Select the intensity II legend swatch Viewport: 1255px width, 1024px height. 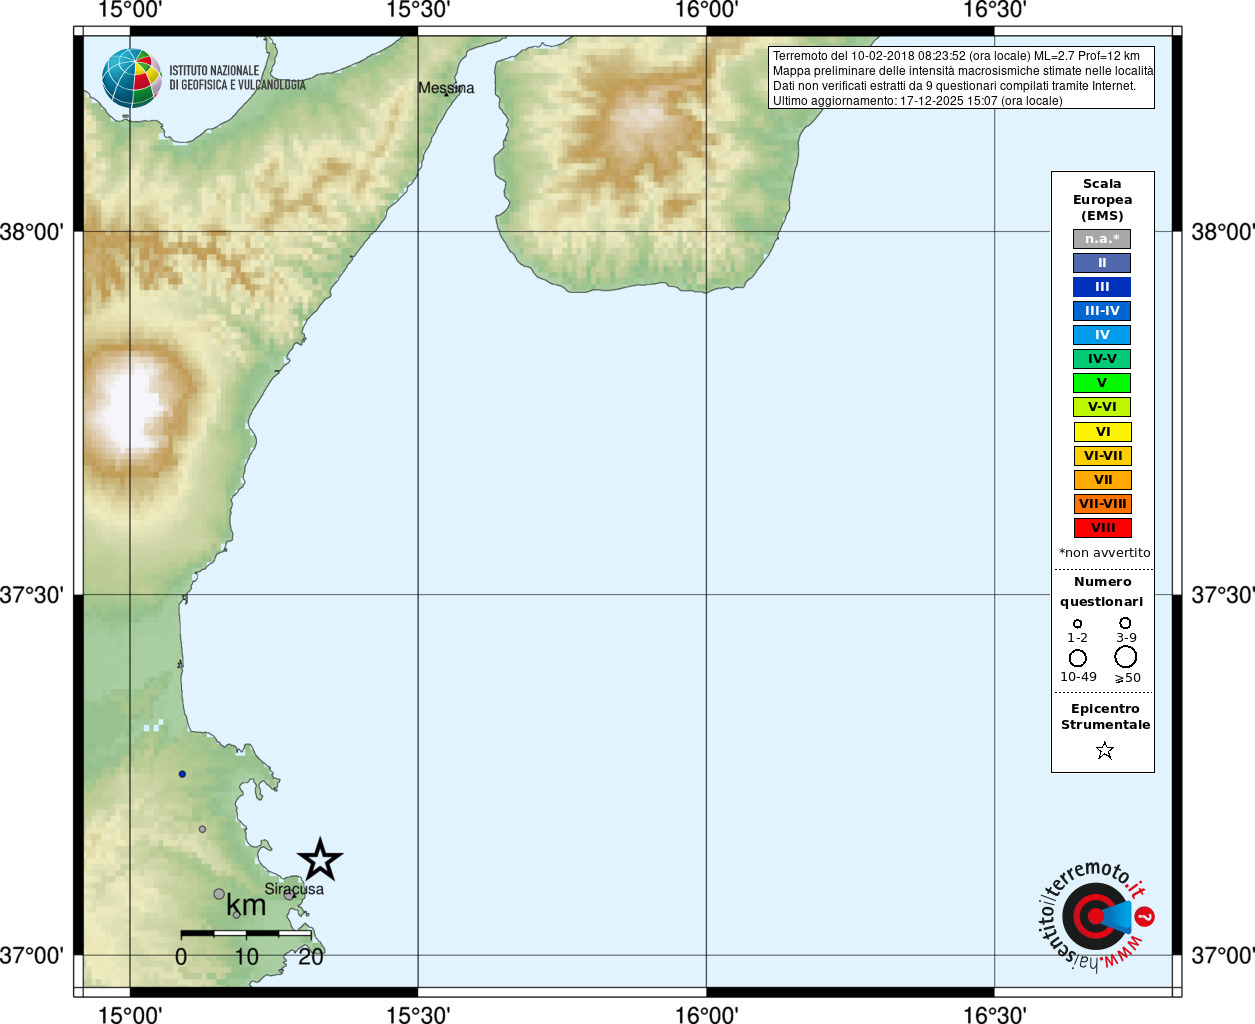(1102, 263)
